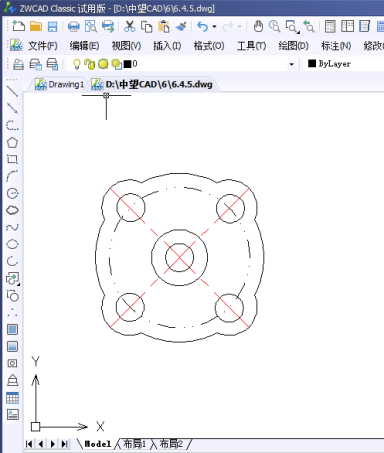Select the Line tool
Image resolution: width=384 pixels, height=453 pixels.
[12, 91]
